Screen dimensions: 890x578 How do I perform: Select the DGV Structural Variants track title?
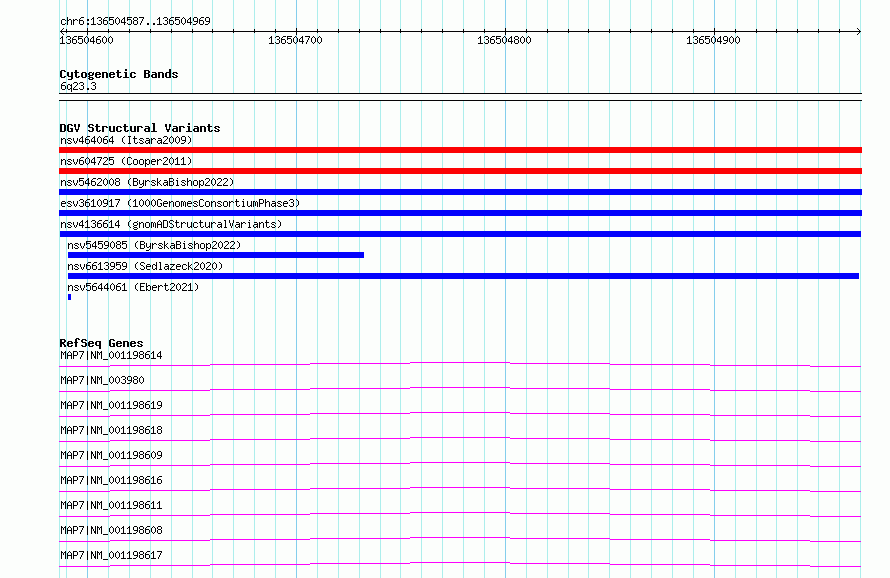[x=140, y=128]
